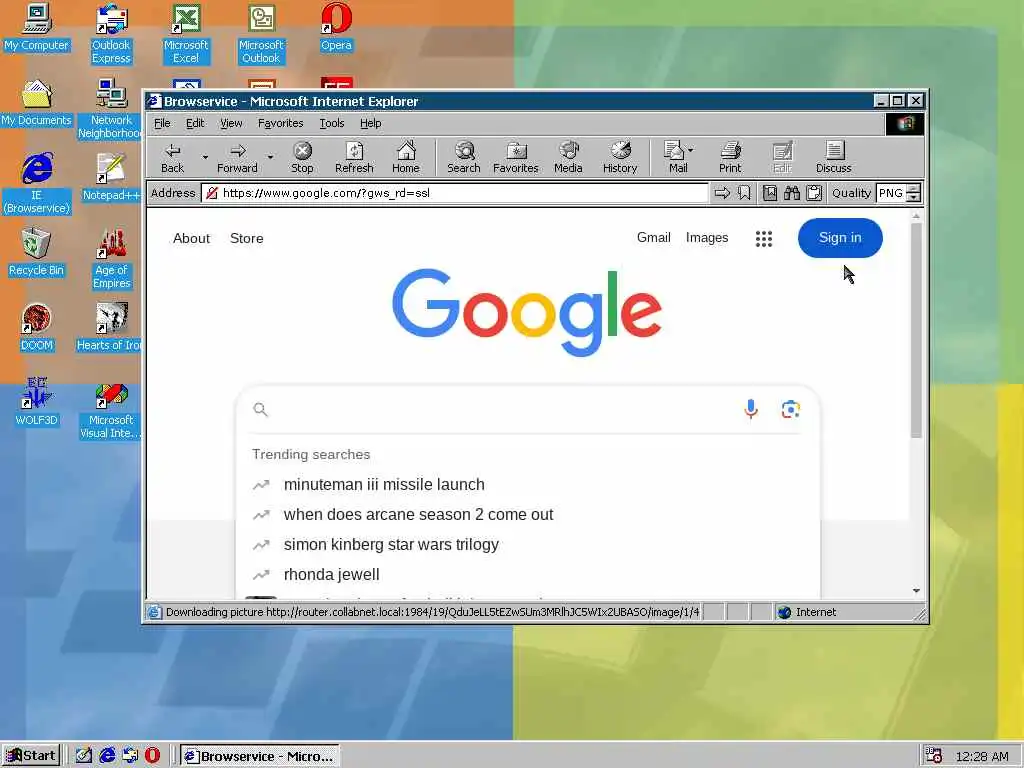The height and width of the screenshot is (768, 1024).
Task: Open the View menu
Action: click(x=231, y=123)
